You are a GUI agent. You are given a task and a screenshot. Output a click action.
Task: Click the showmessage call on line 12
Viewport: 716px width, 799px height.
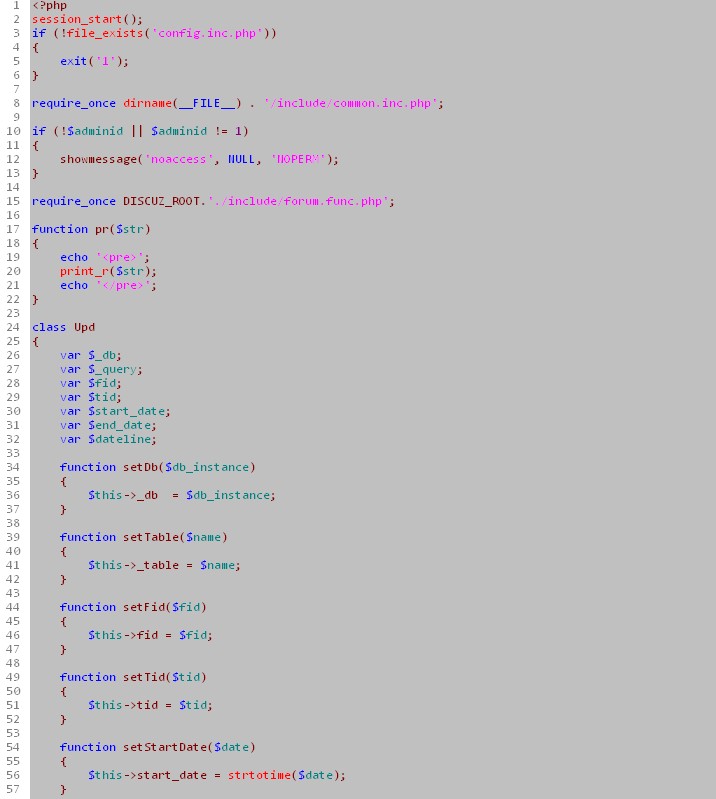point(199,159)
